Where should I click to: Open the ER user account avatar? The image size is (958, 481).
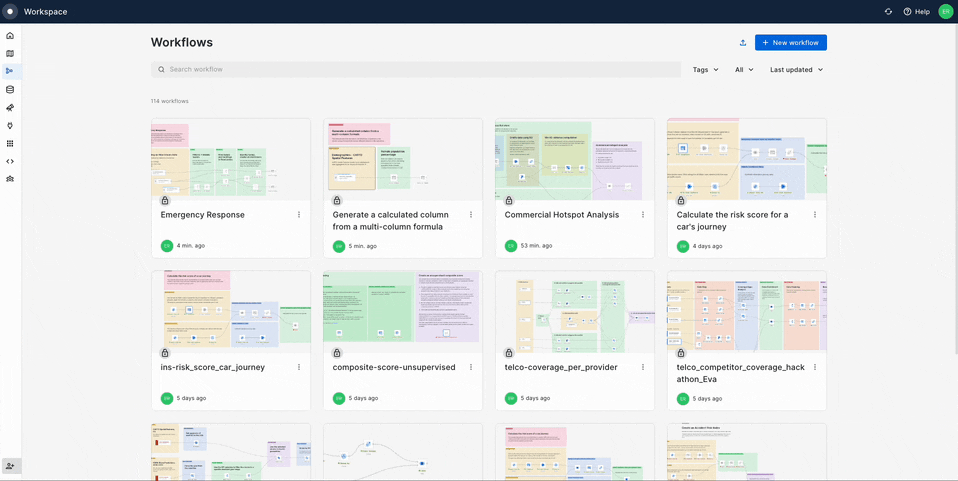pos(945,12)
